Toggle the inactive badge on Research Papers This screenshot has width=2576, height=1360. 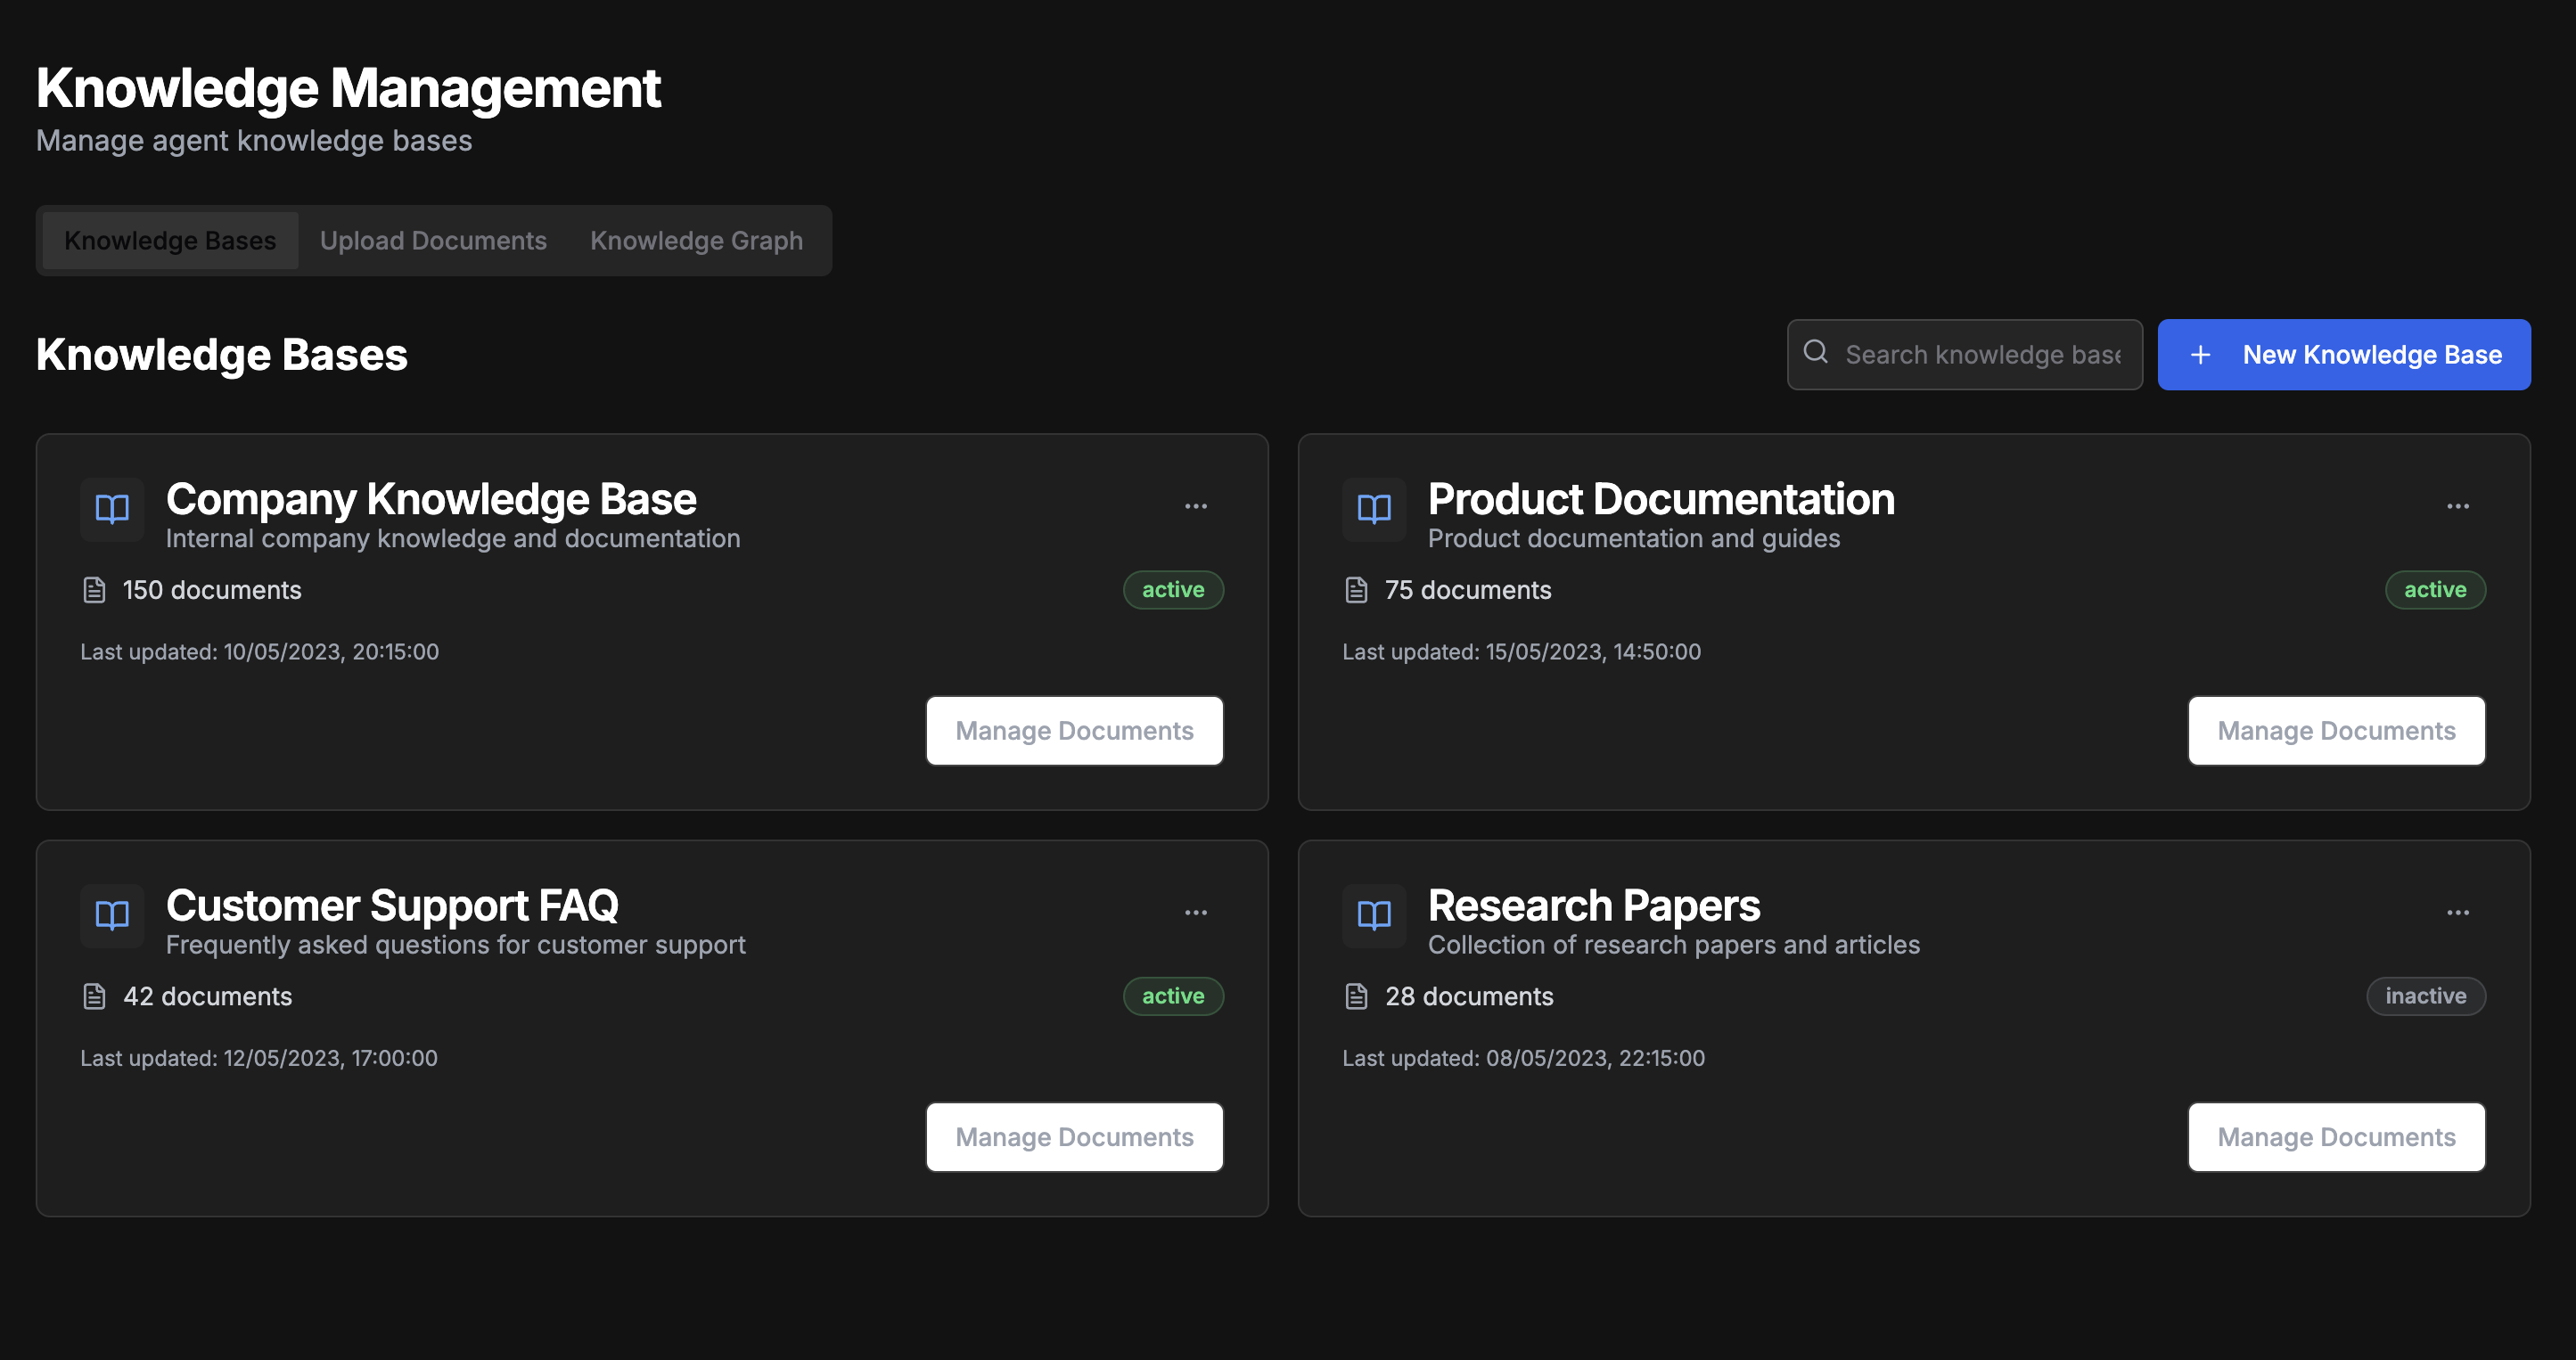point(2426,995)
